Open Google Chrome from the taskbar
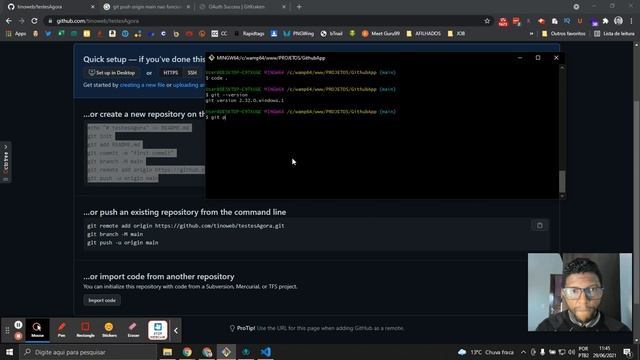 click(187, 352)
